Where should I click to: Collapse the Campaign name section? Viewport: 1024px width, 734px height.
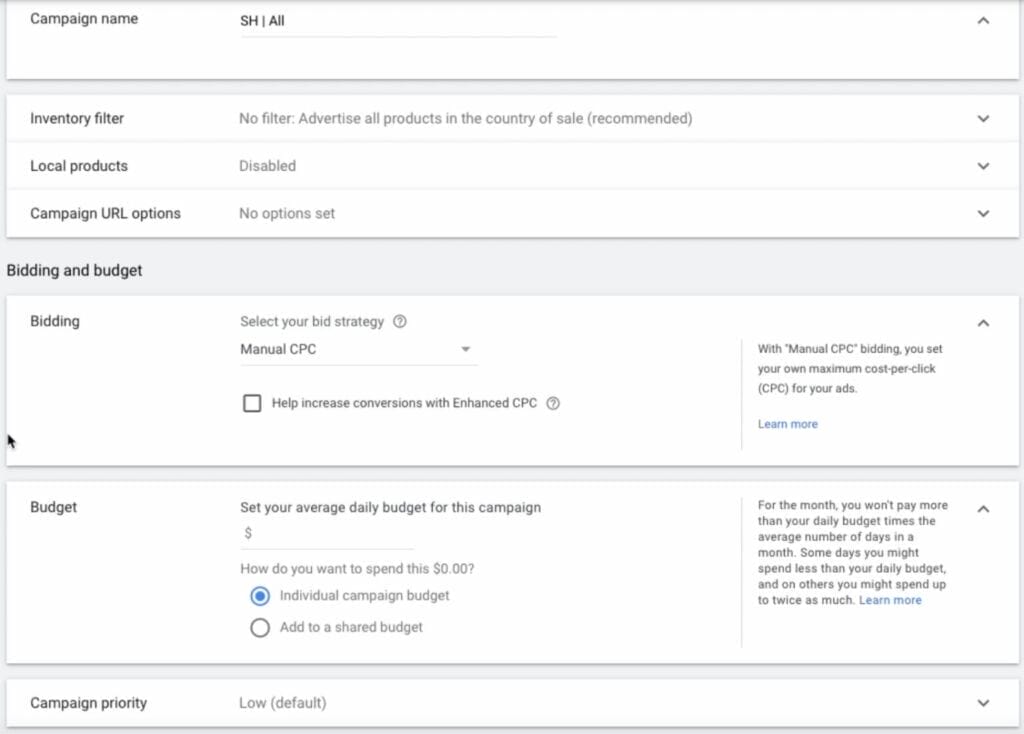(983, 20)
